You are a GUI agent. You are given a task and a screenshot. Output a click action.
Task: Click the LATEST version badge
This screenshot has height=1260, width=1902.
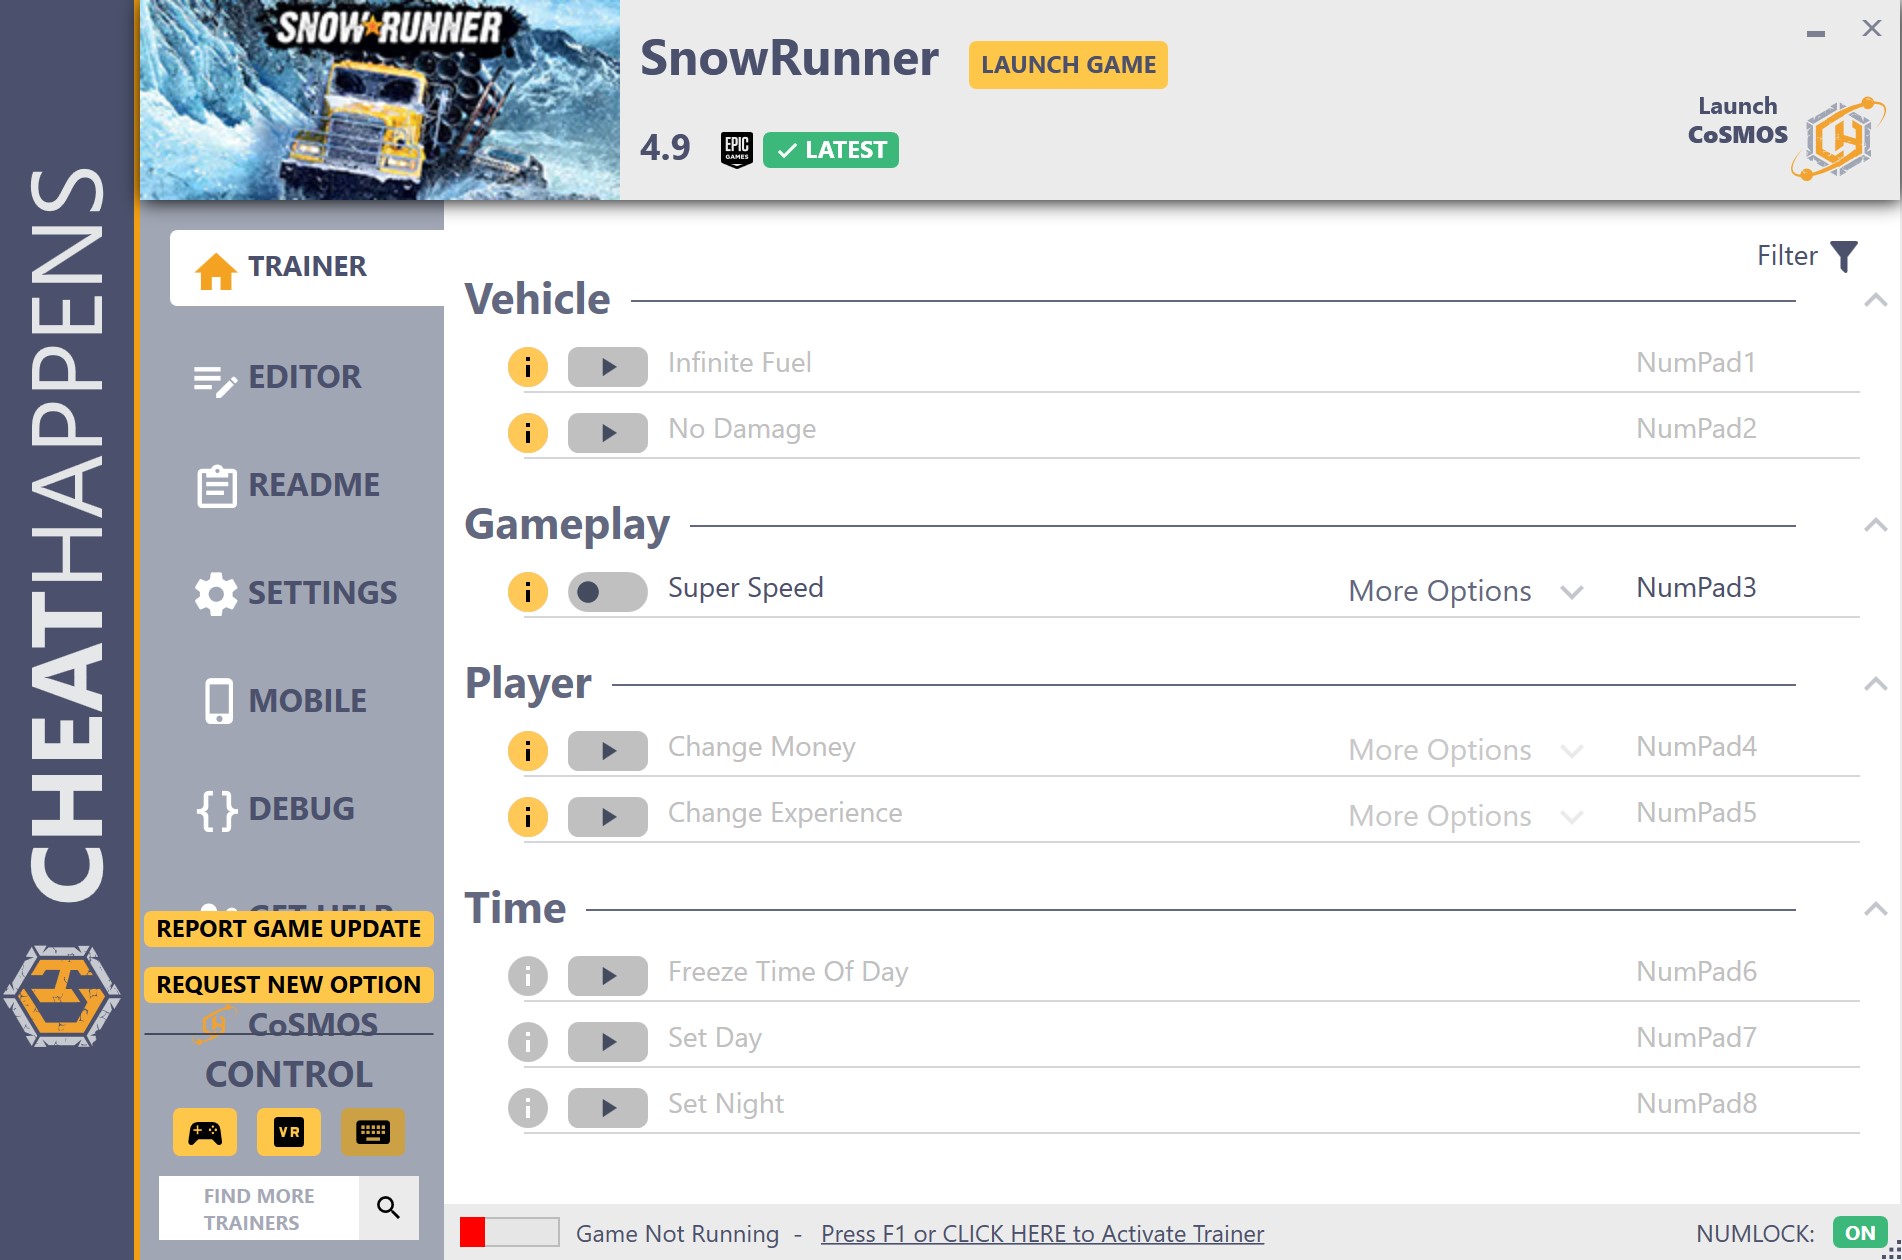[x=831, y=150]
